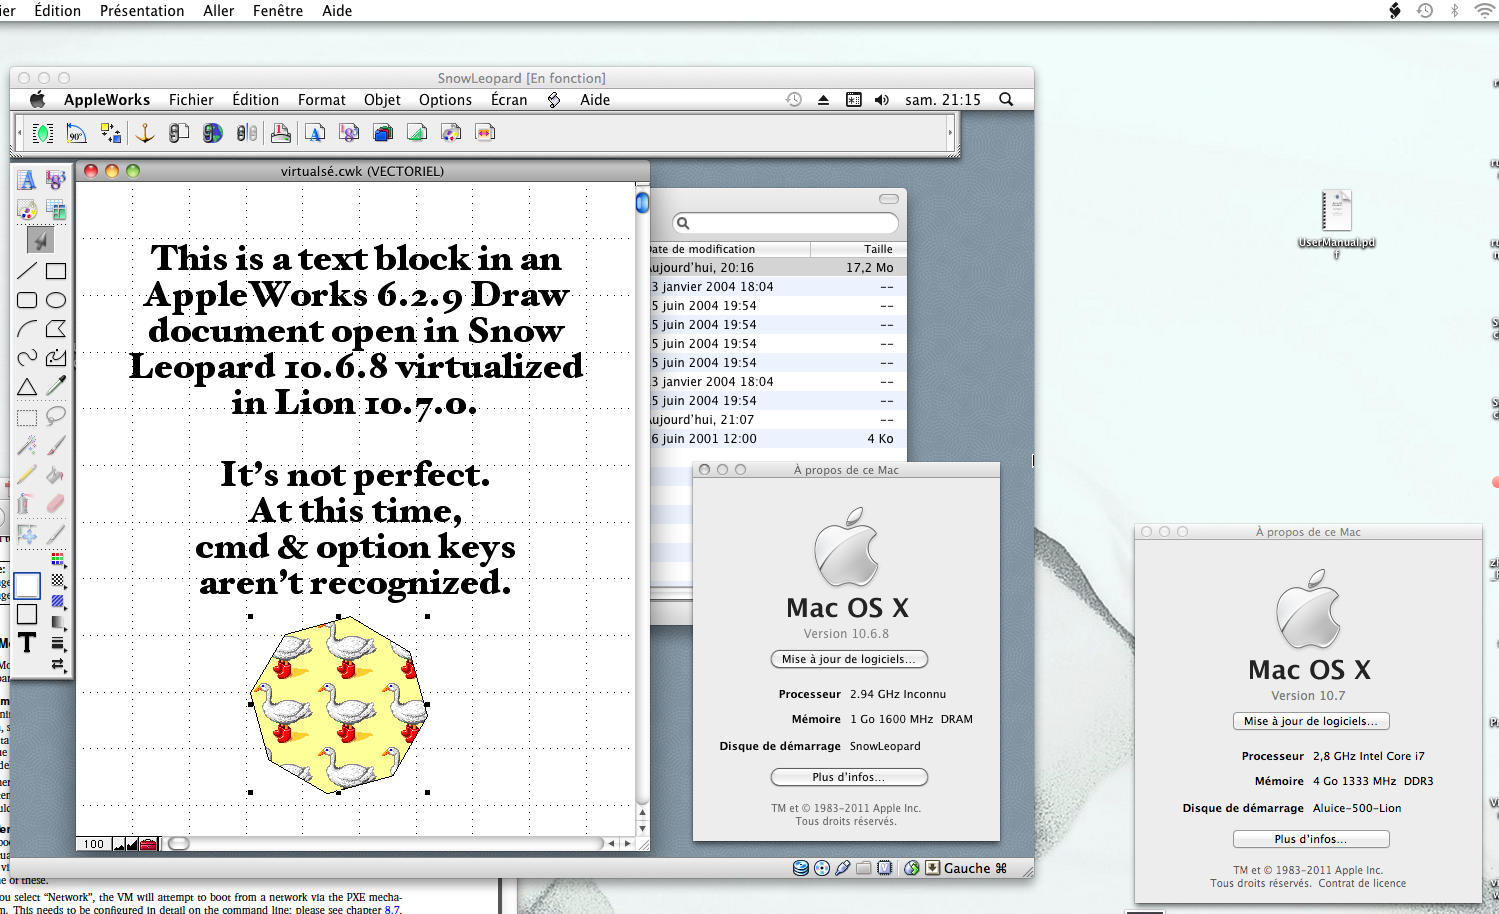Open the zoom percentage 100 pop-up

point(94,844)
